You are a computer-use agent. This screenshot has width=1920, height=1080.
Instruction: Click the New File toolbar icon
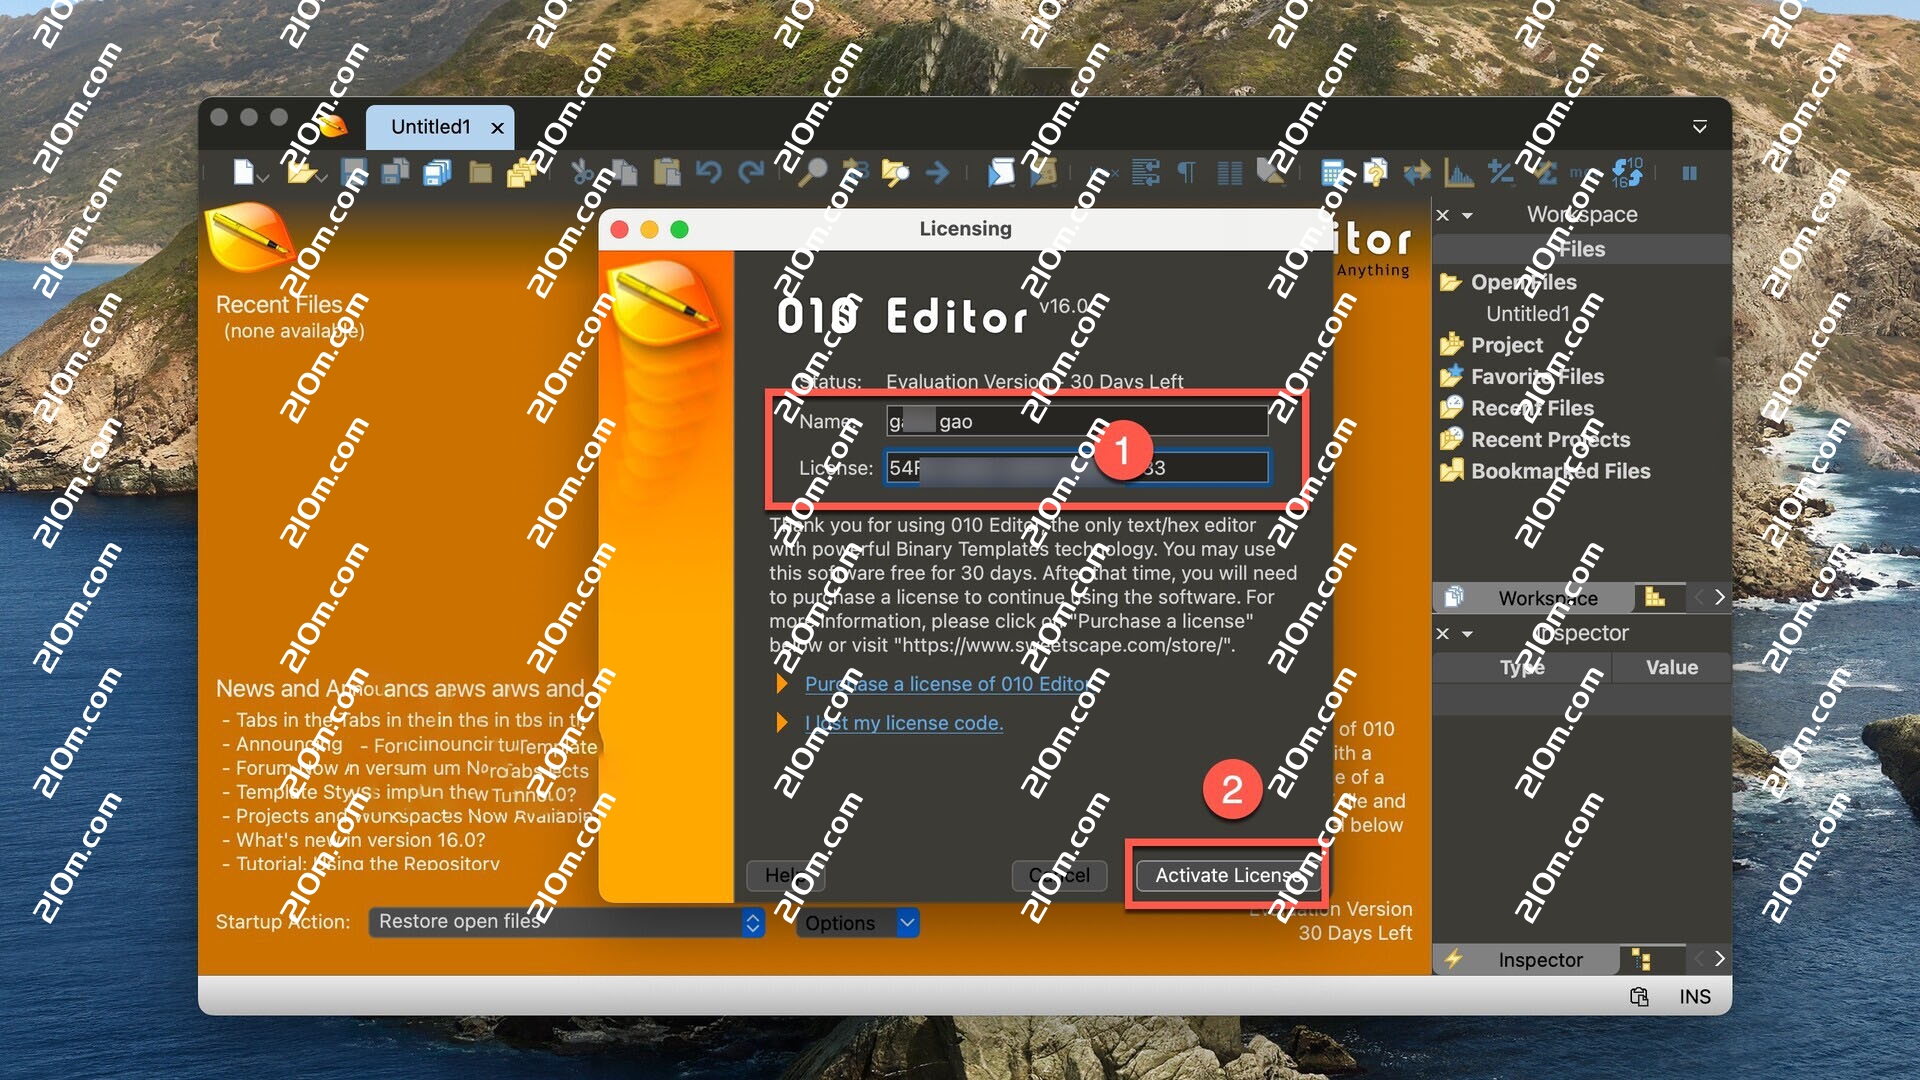coord(243,173)
